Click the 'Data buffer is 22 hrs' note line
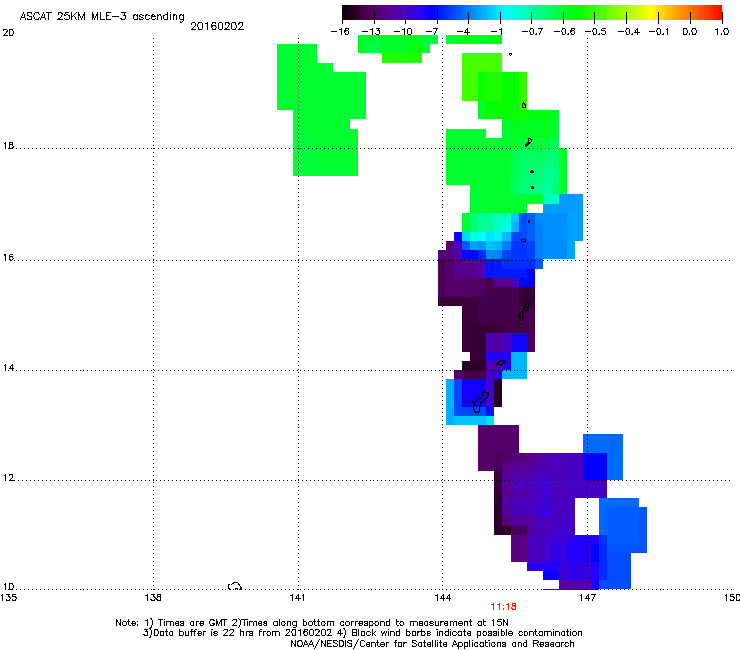This screenshot has height=650, width=740. coord(362,633)
